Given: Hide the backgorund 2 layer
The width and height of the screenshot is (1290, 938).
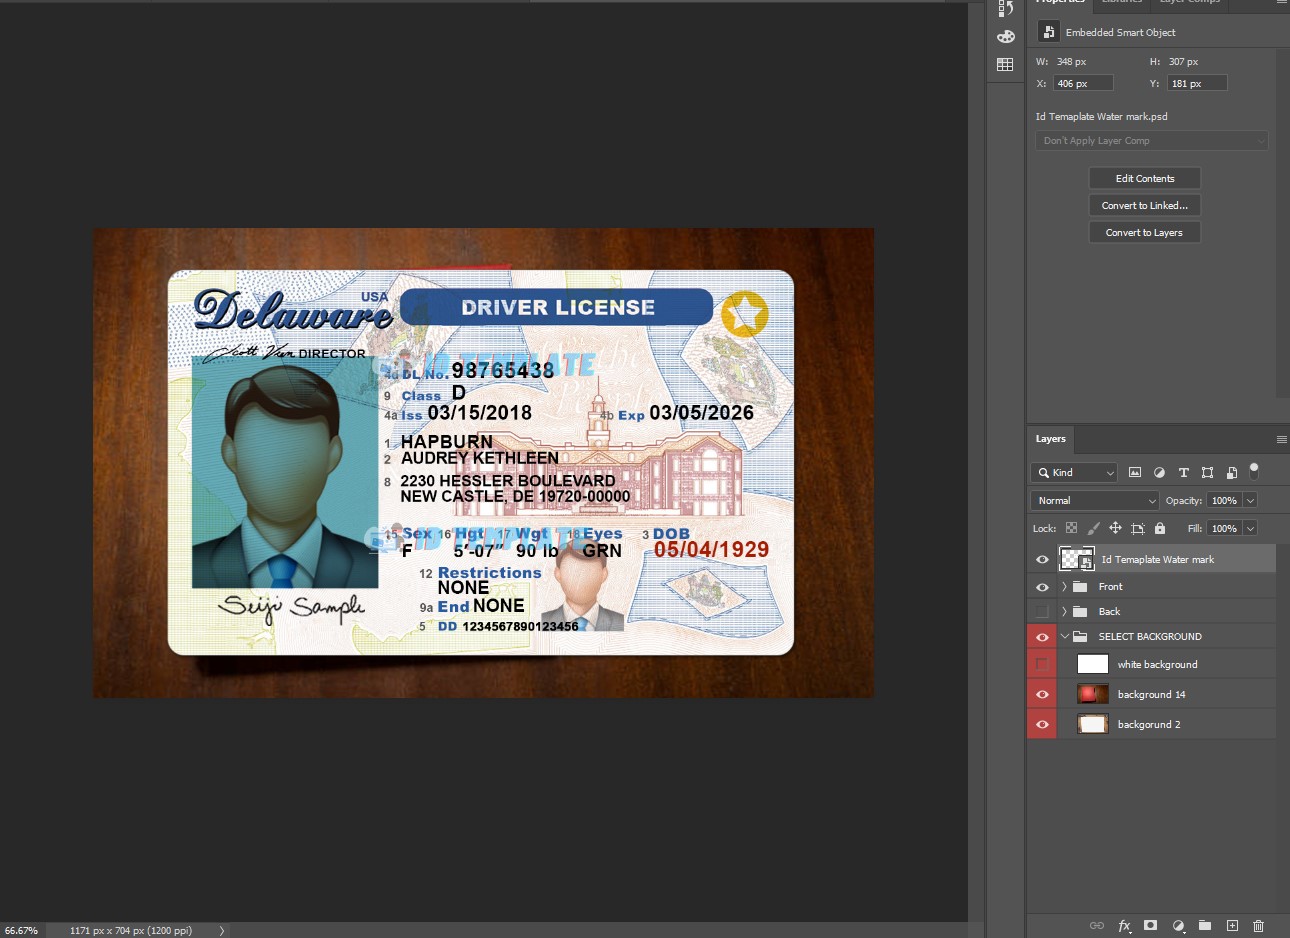Looking at the screenshot, I should pos(1042,724).
